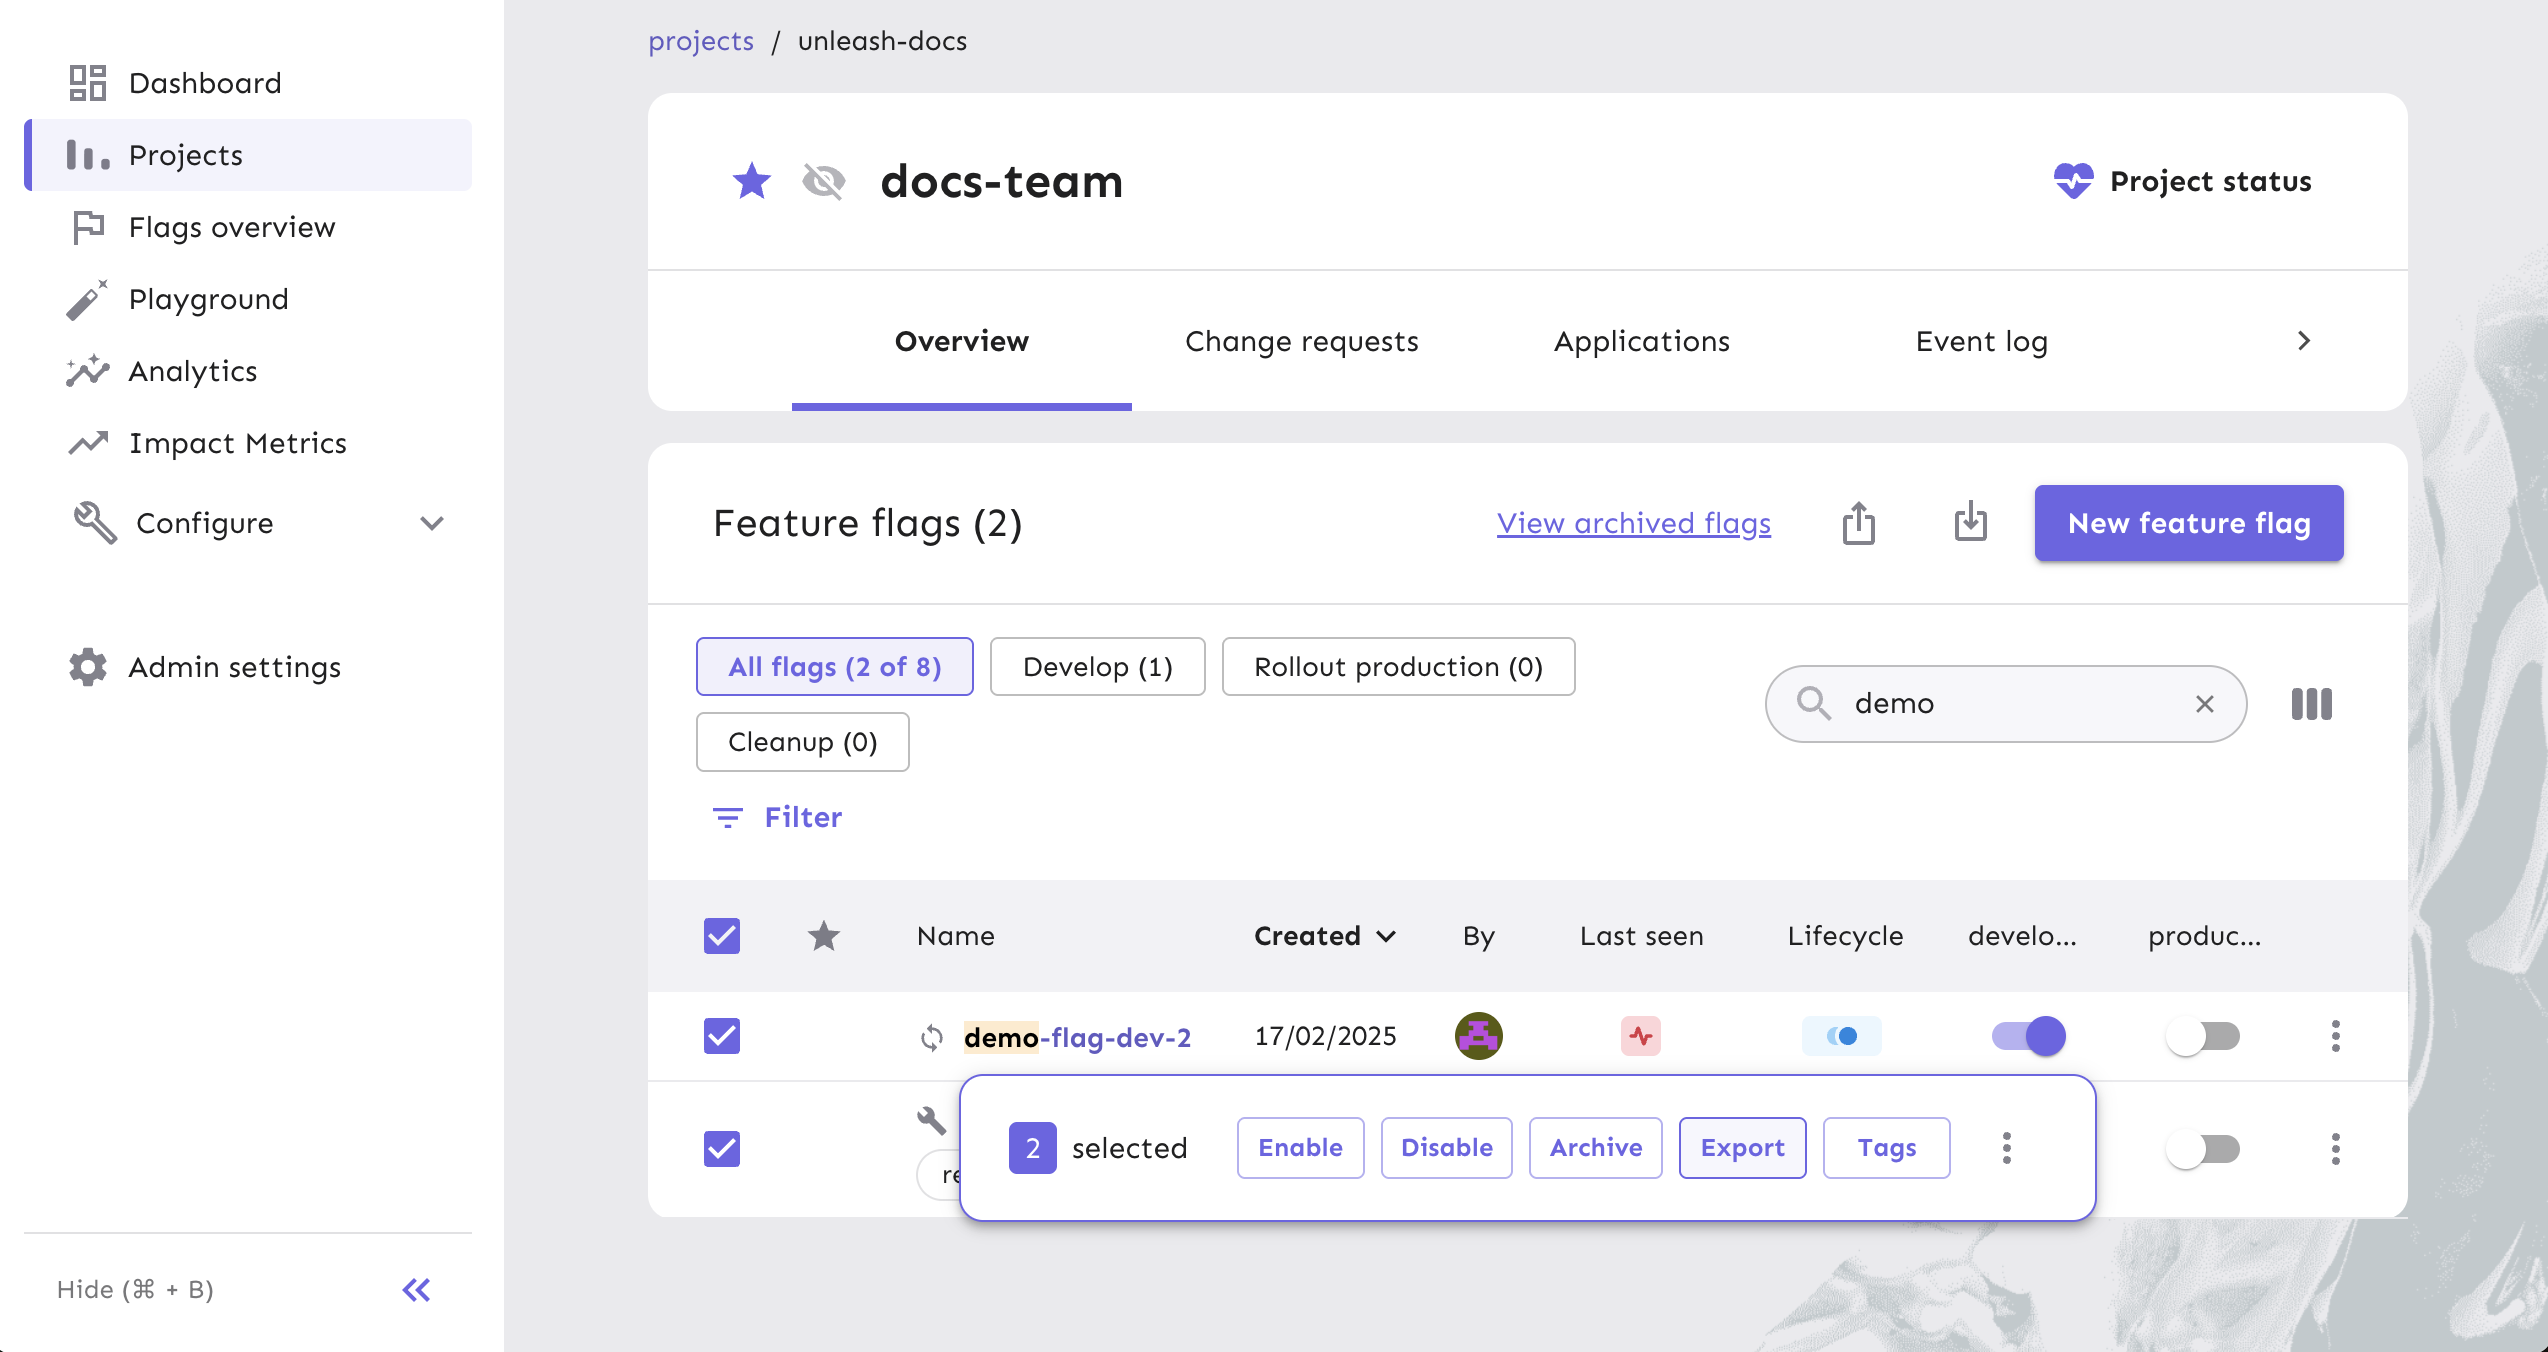
Task: Show more tabs with right chevron
Action: click(x=2303, y=341)
